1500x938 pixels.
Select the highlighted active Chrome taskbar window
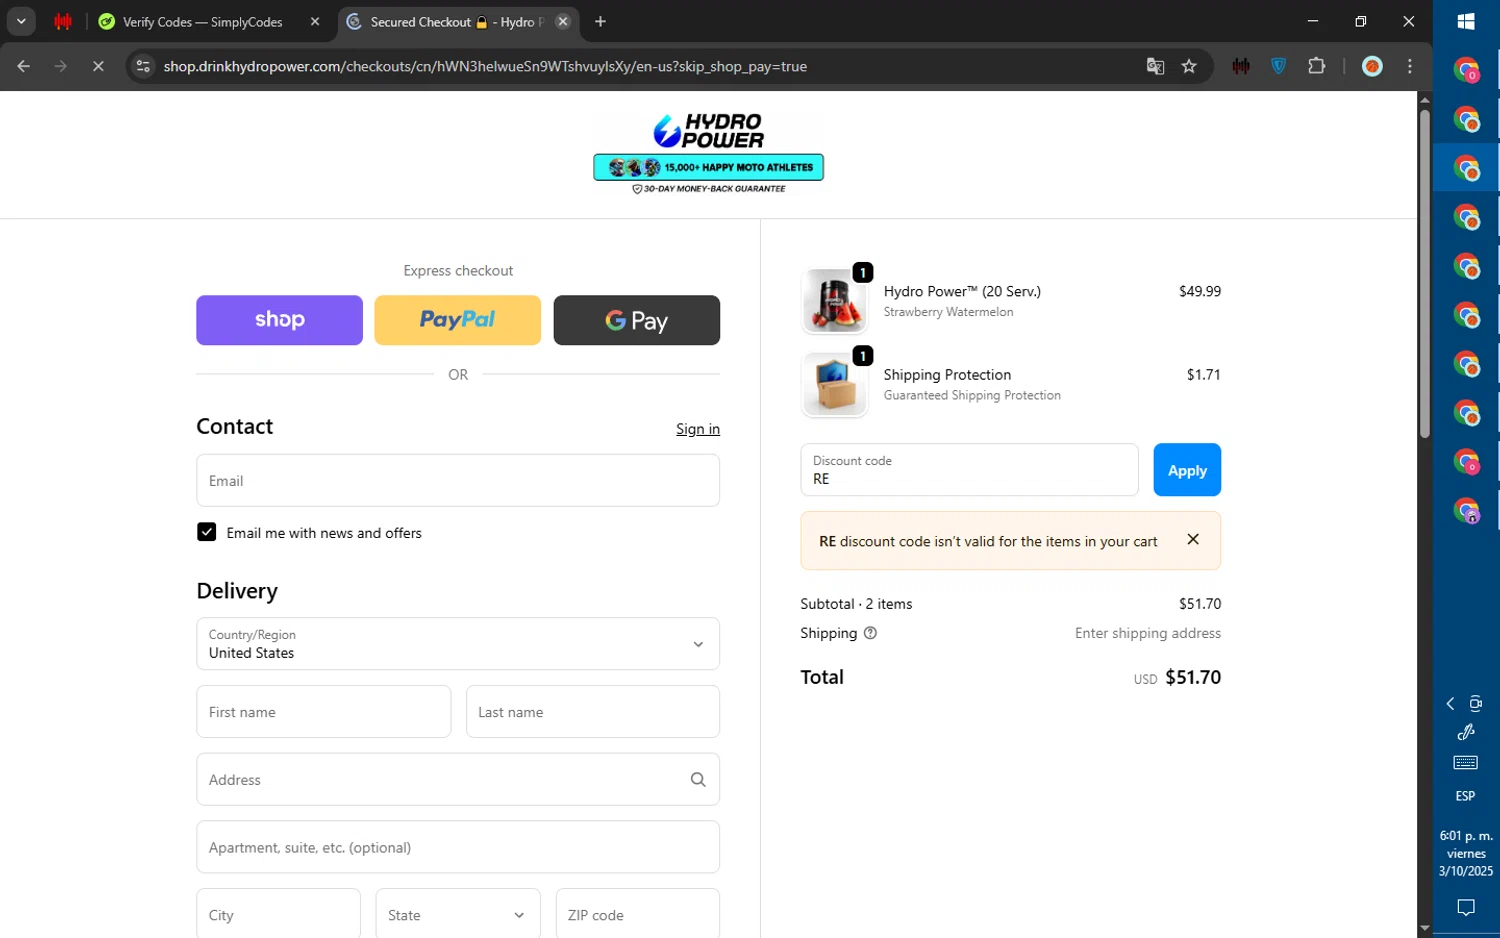1466,167
